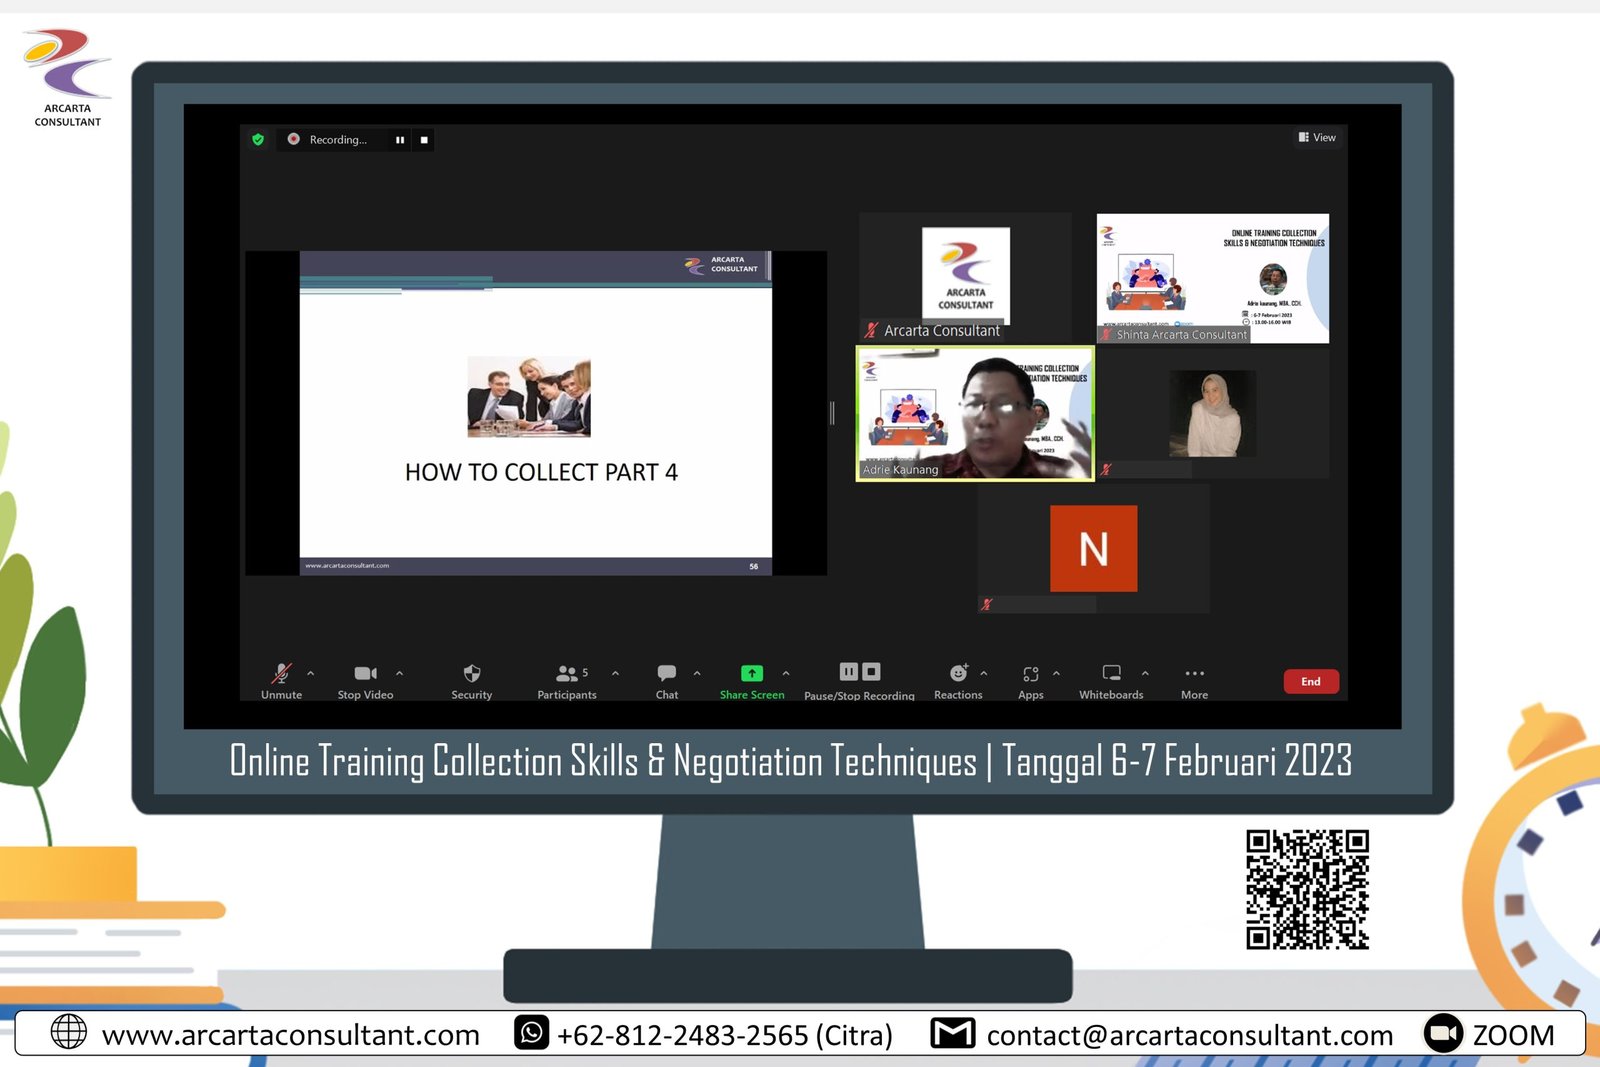This screenshot has height=1067, width=1600.
Task: Stop recording from the top indicator
Action: (x=424, y=140)
